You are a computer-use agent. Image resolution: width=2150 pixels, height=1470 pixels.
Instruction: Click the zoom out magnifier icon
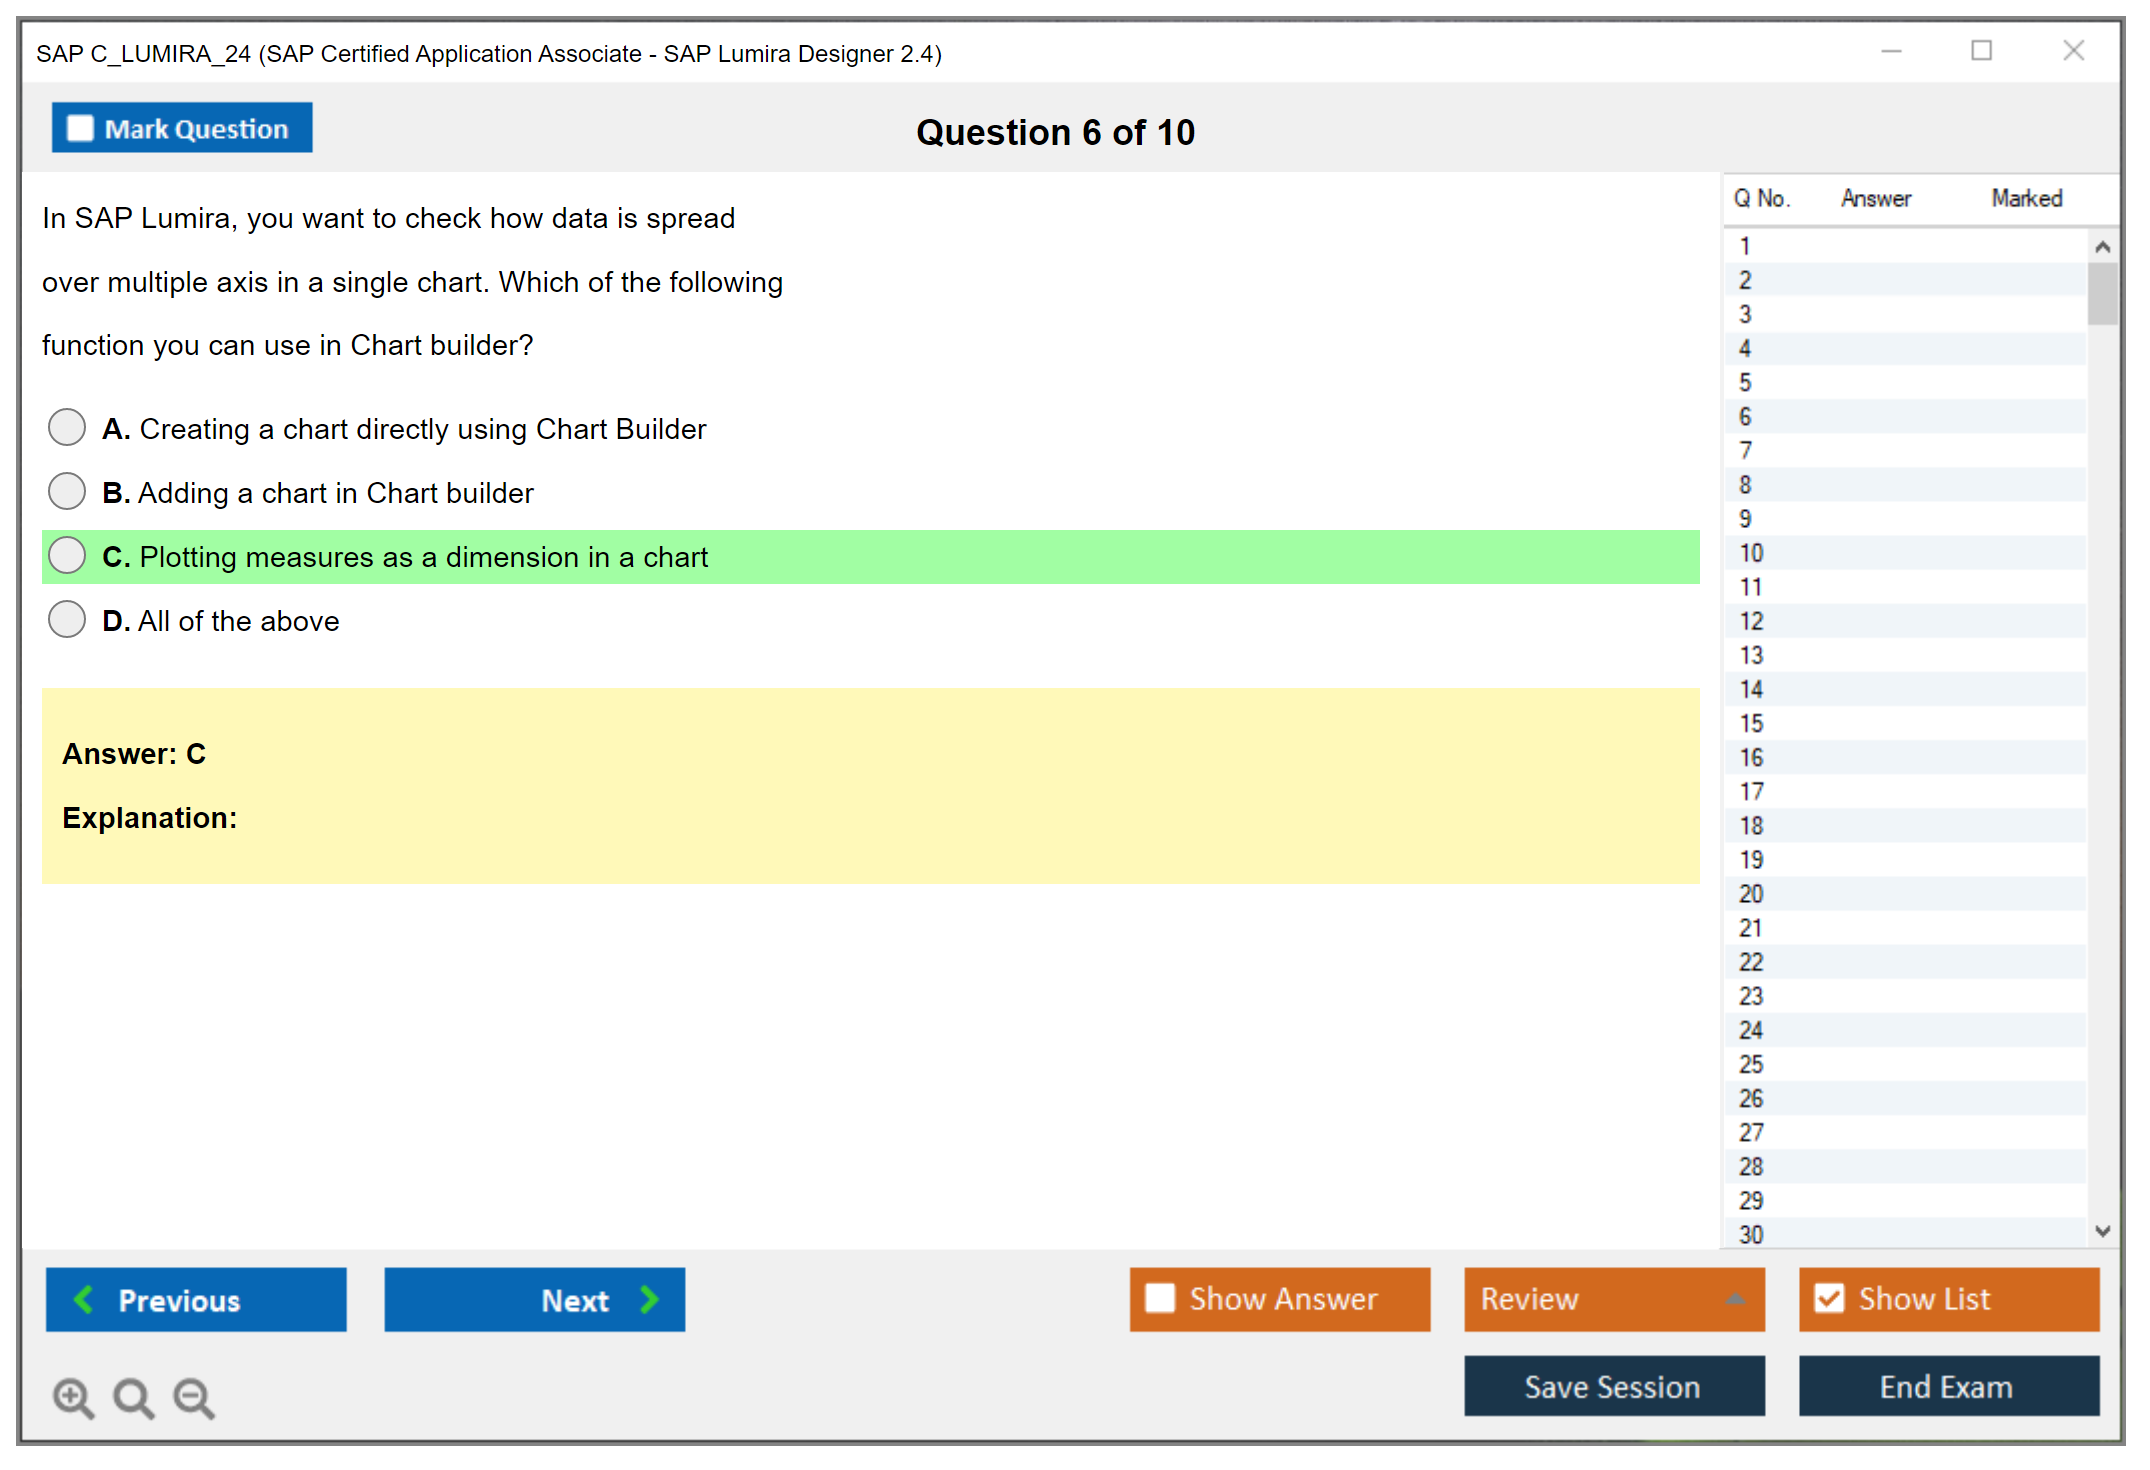click(193, 1397)
